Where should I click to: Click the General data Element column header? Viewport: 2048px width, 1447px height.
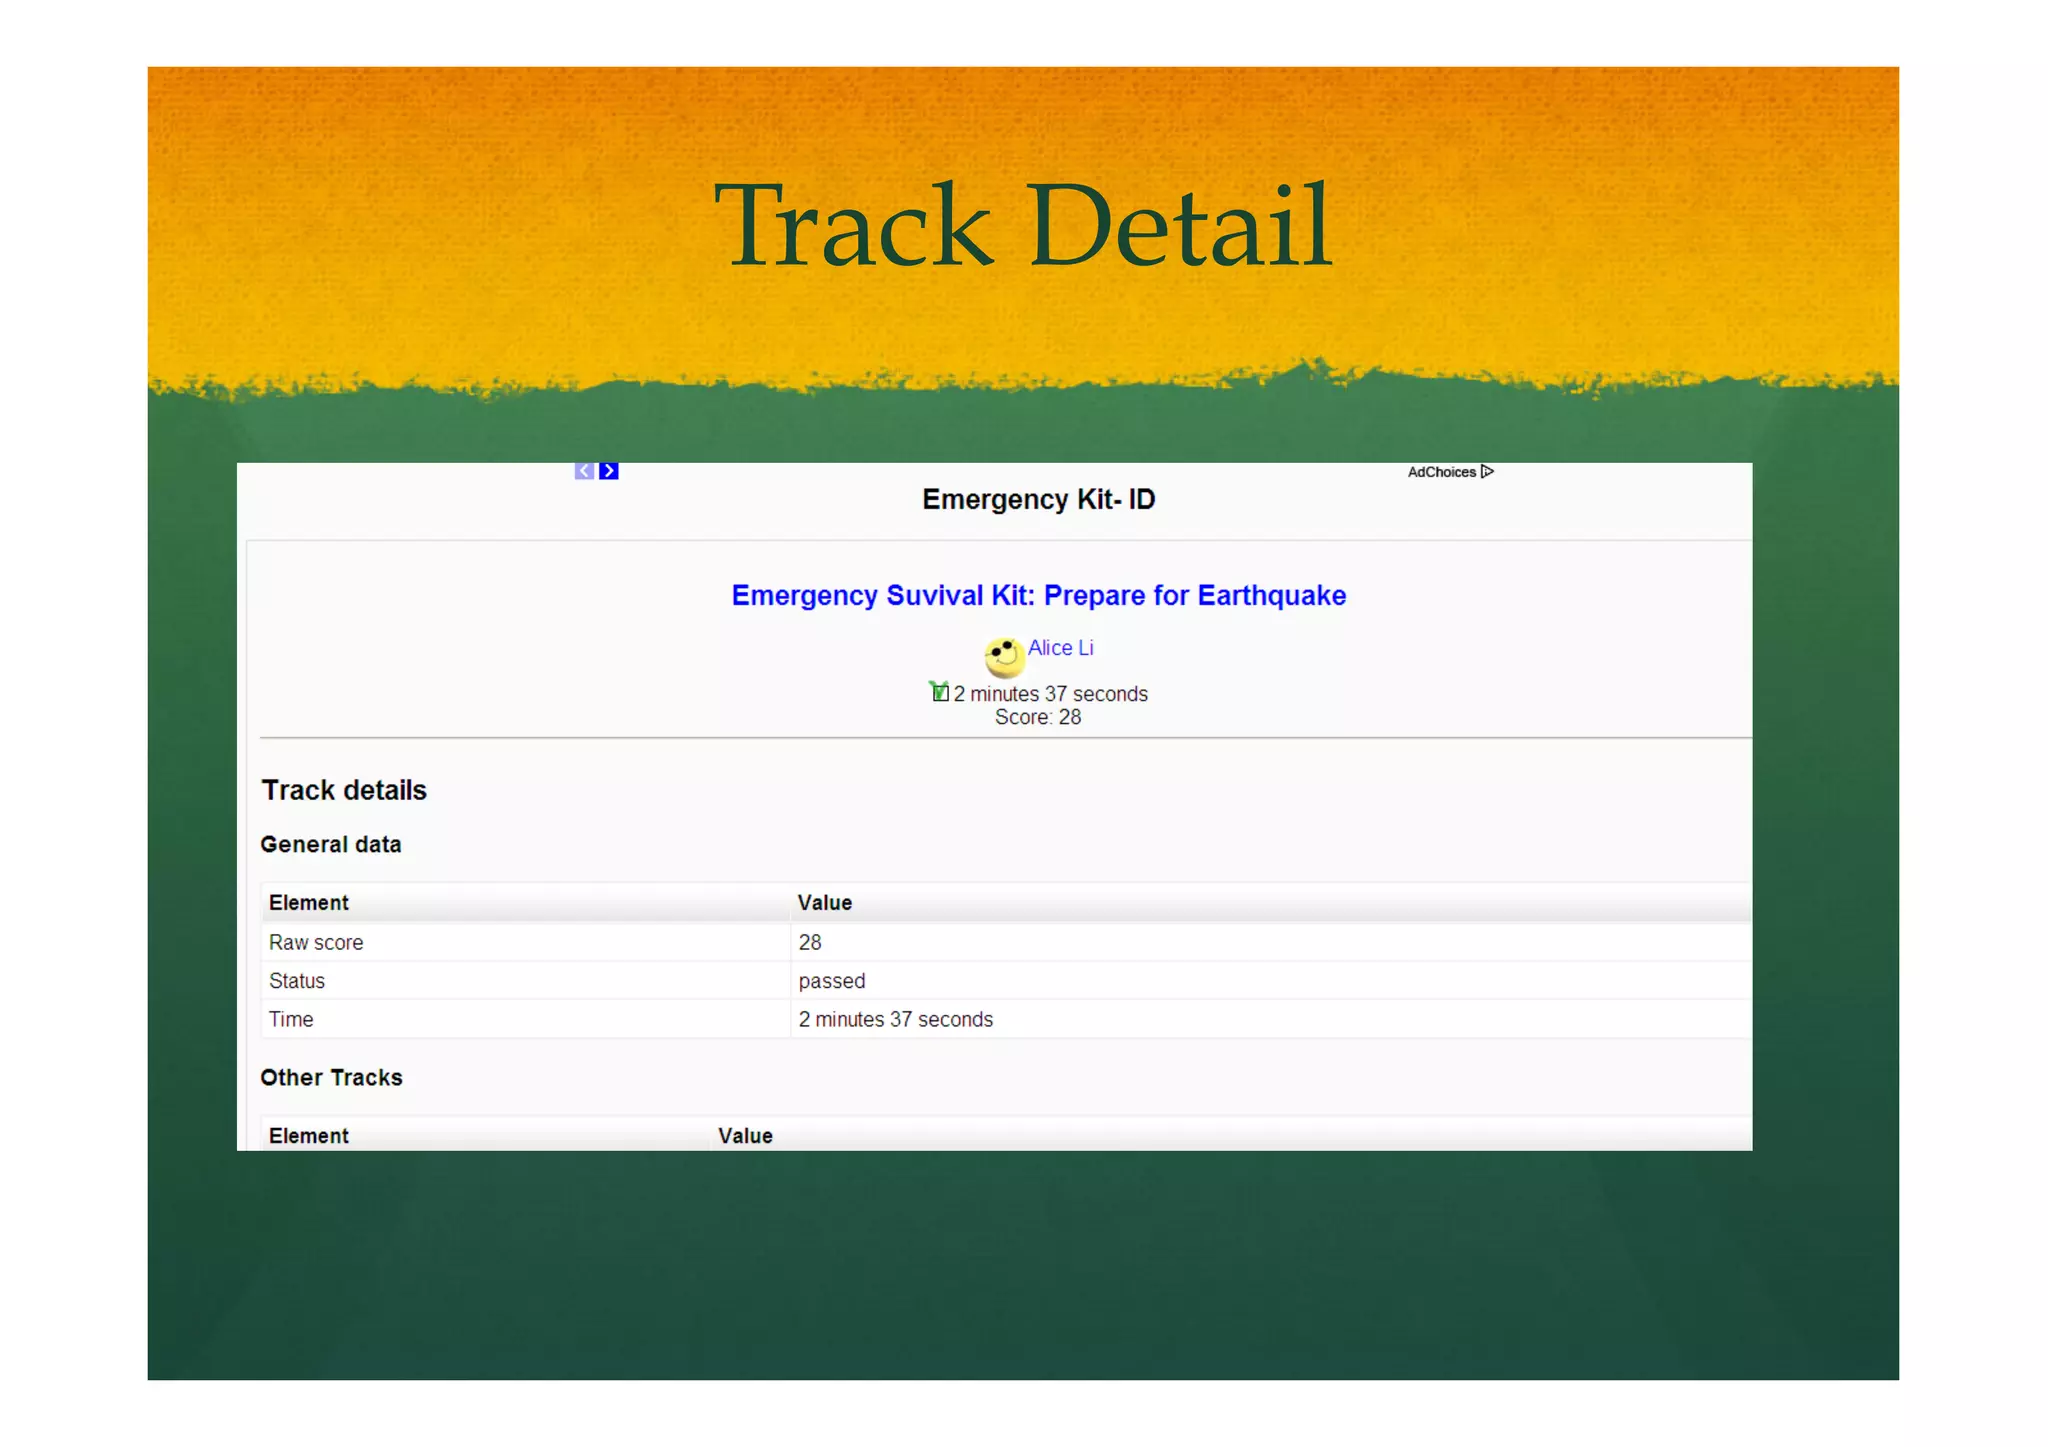point(309,903)
